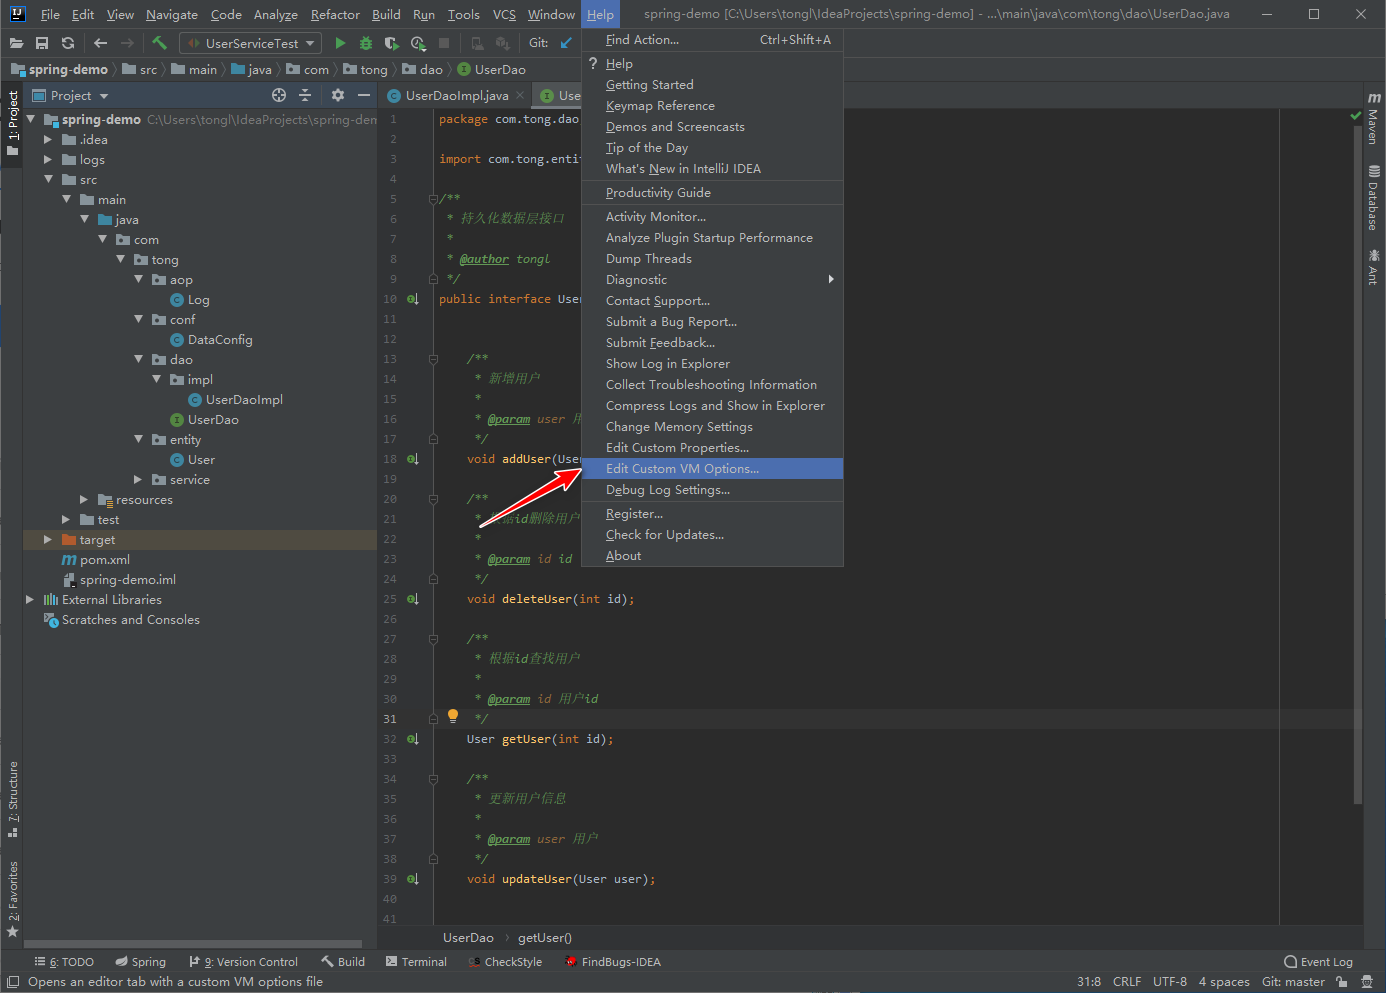Expand the logs folder
The width and height of the screenshot is (1386, 993).
coord(47,160)
